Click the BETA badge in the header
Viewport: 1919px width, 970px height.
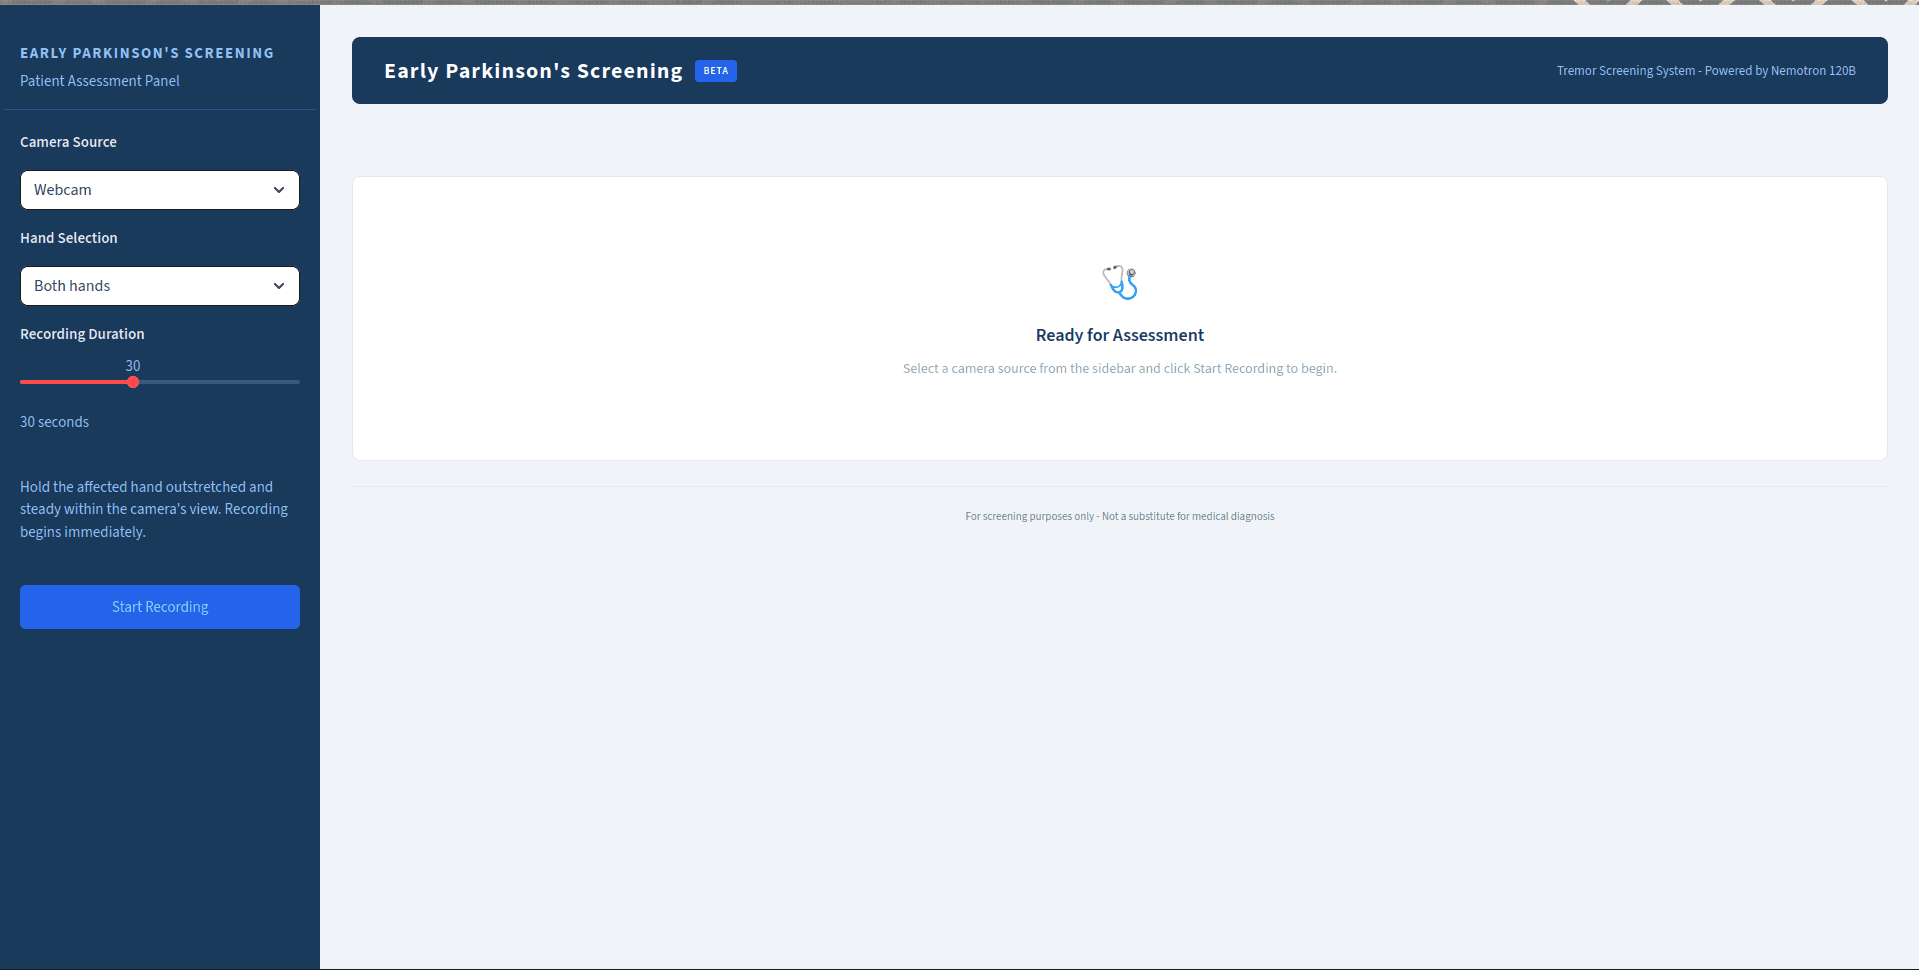(716, 71)
